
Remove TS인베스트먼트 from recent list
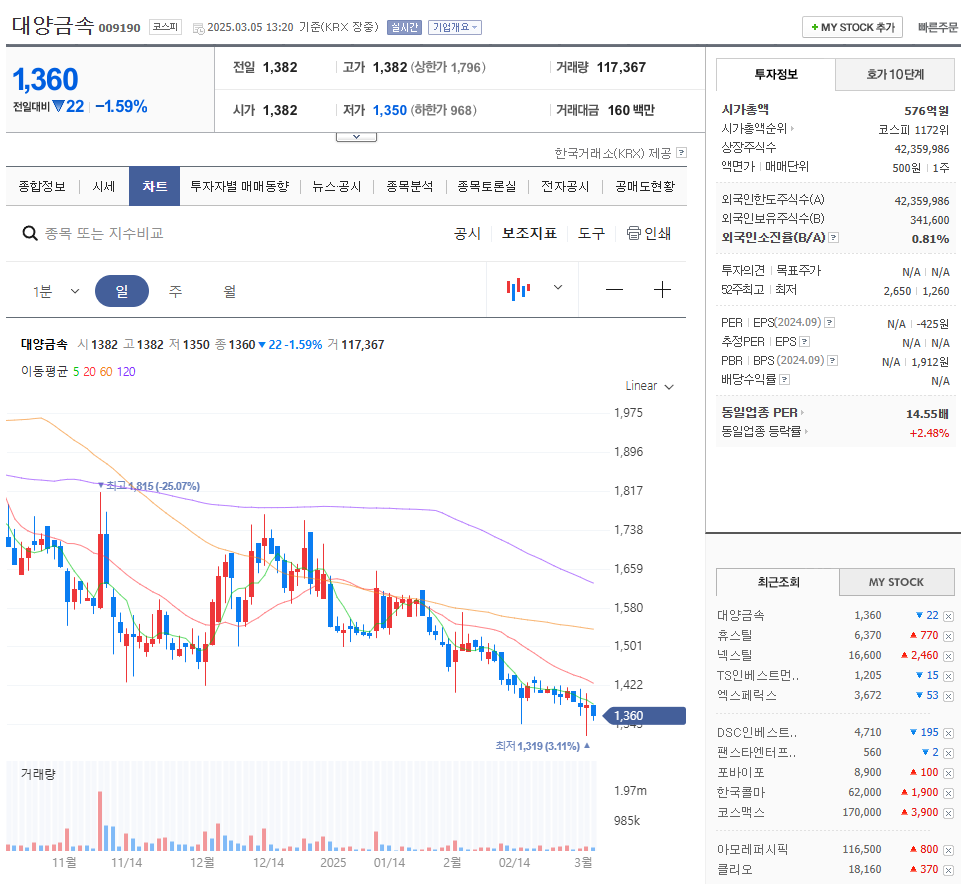pos(948,676)
